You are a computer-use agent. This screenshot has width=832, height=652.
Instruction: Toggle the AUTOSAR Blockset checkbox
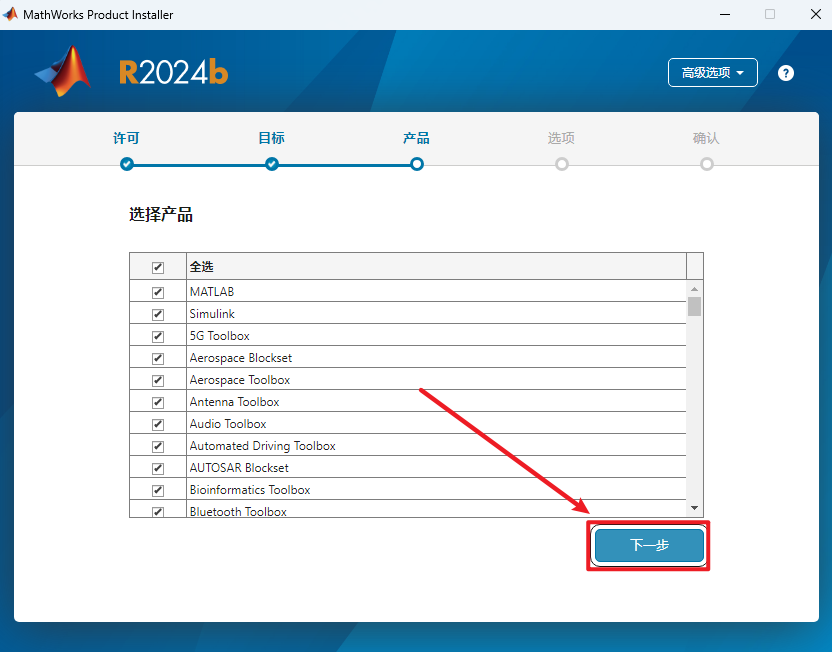(158, 468)
